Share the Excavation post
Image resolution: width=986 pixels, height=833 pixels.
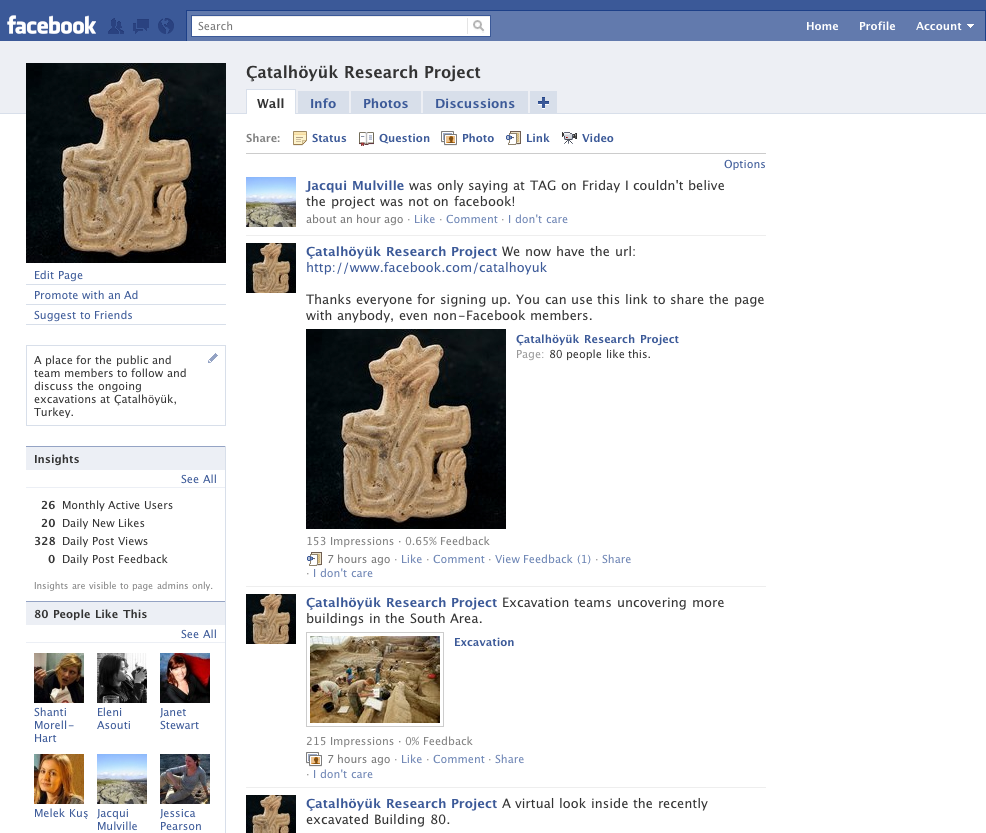(x=509, y=759)
